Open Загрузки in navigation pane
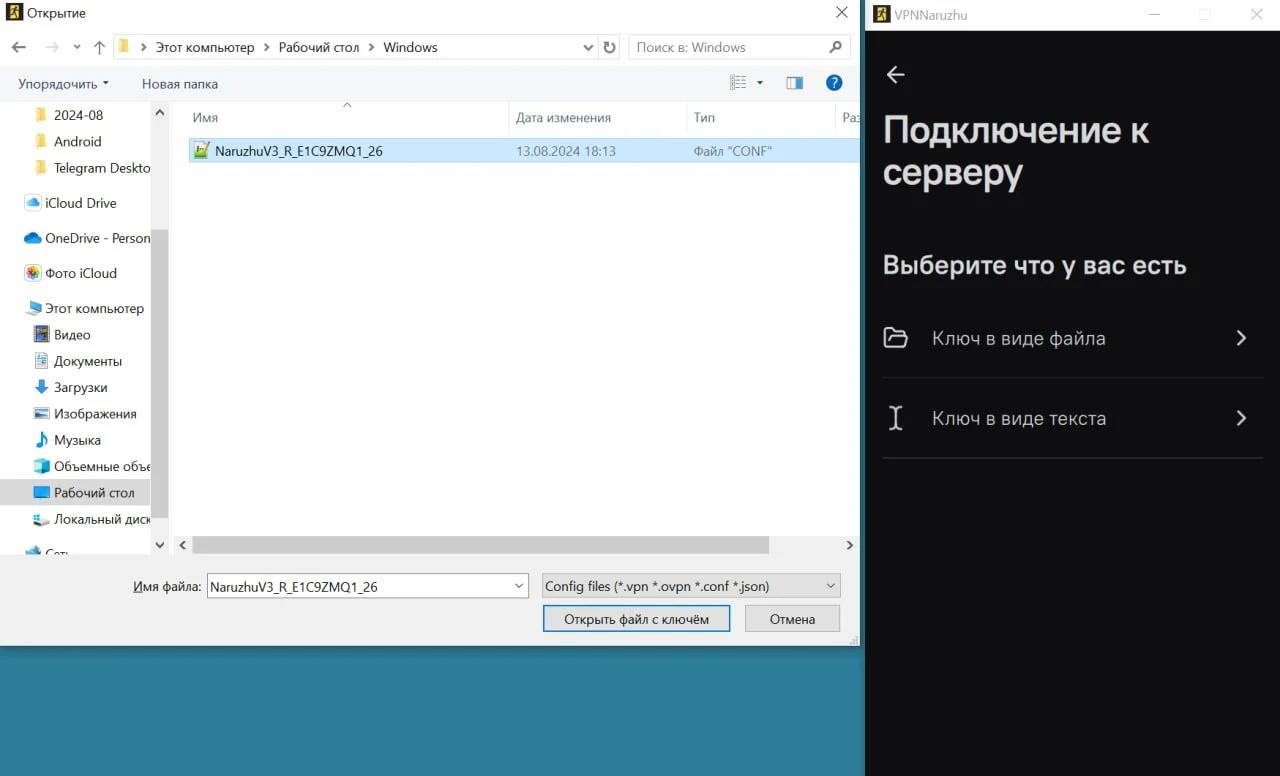 point(70,387)
